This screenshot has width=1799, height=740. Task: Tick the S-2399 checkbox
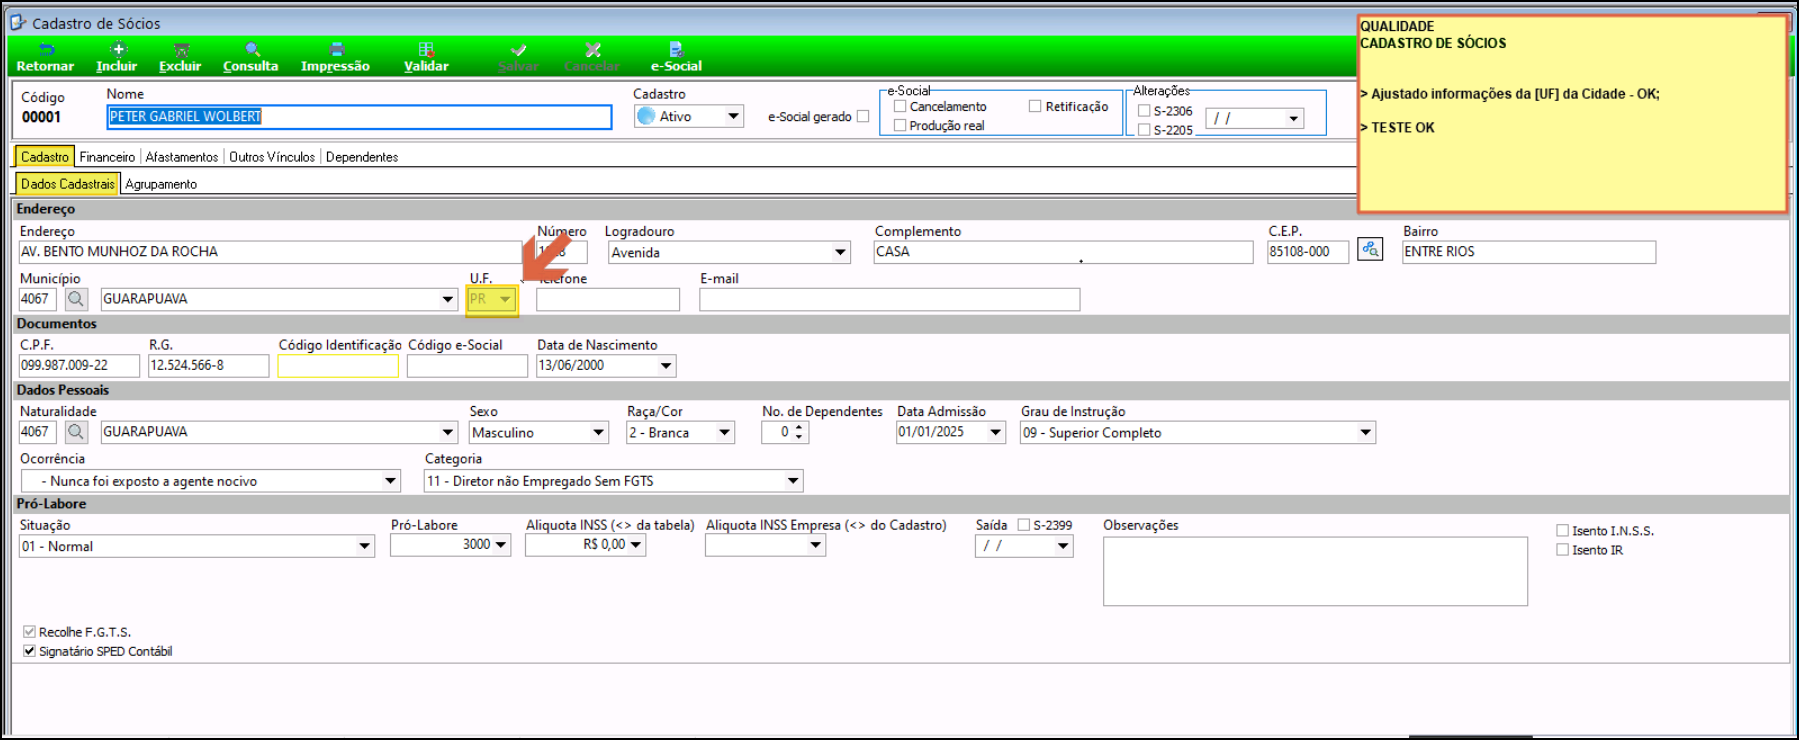1024,525
